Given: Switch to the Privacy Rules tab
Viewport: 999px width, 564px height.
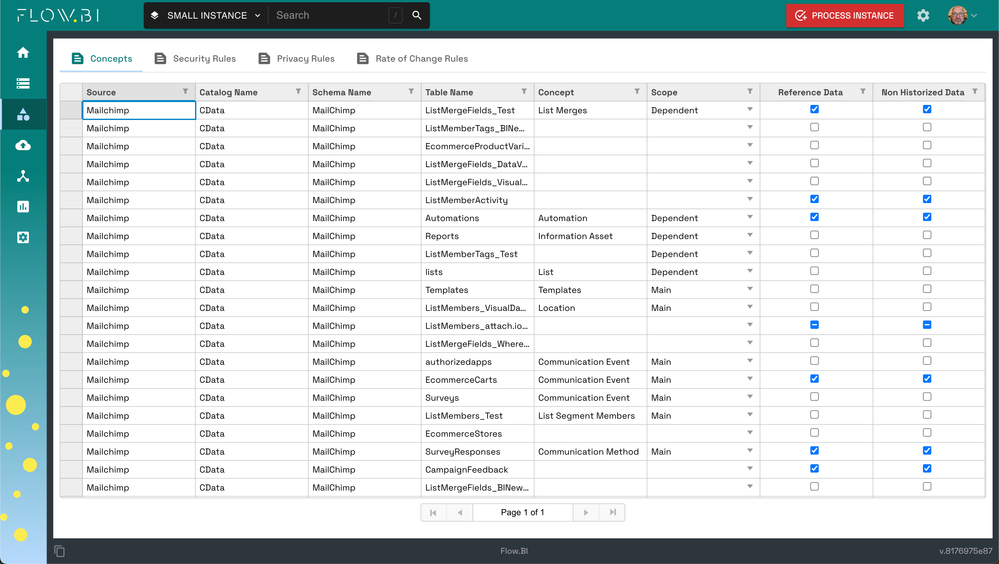Looking at the screenshot, I should pos(296,59).
